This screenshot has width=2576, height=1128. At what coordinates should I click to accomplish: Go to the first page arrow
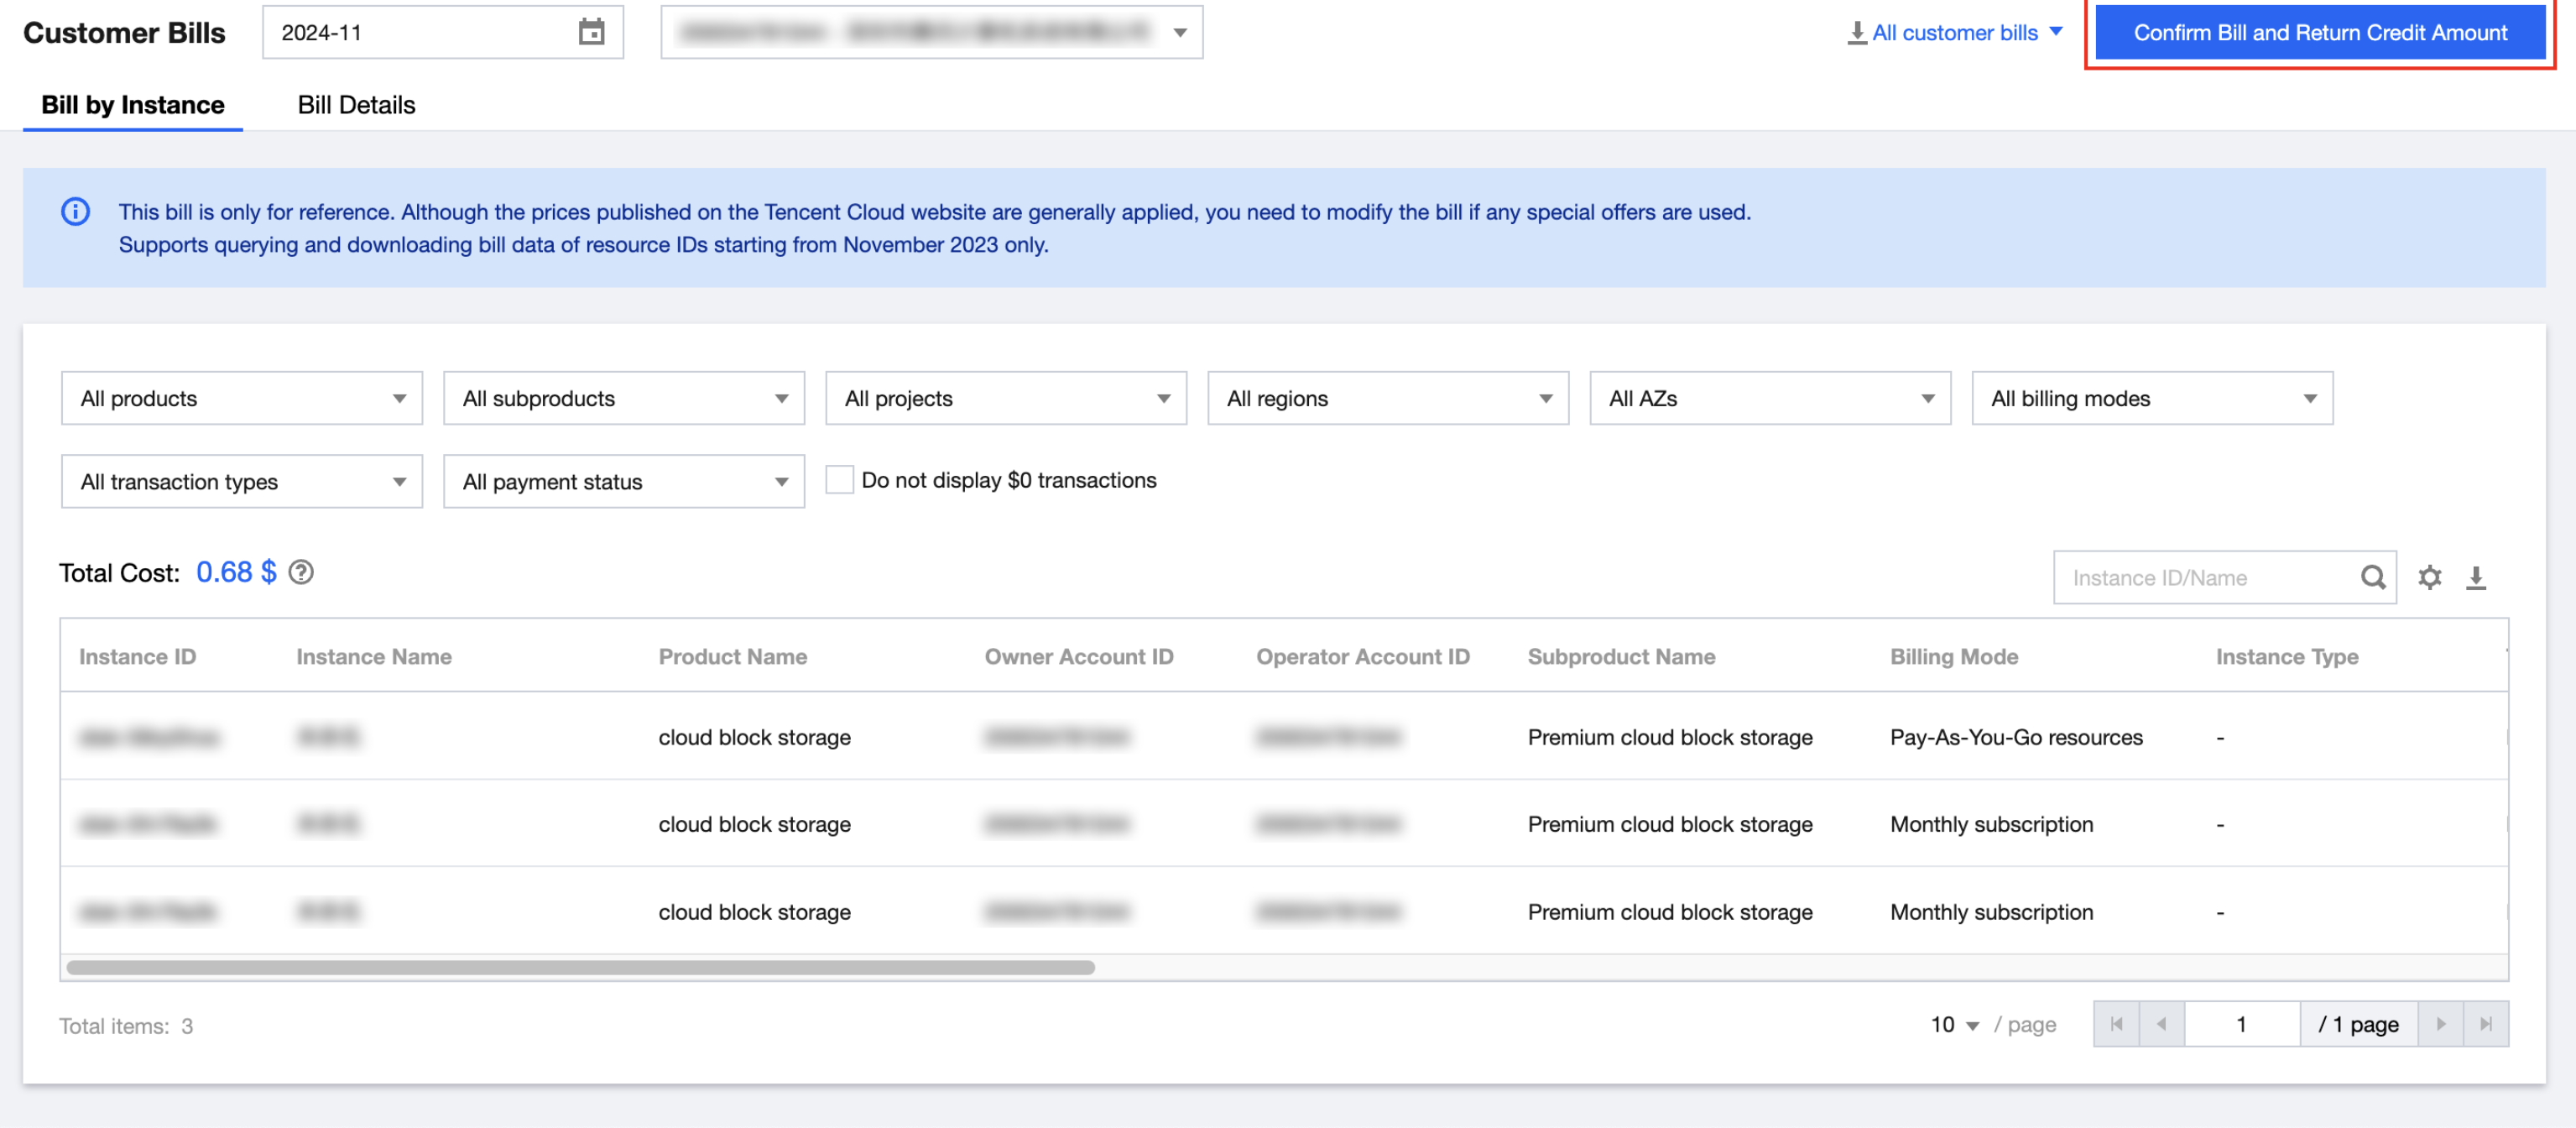pyautogui.click(x=2116, y=1024)
